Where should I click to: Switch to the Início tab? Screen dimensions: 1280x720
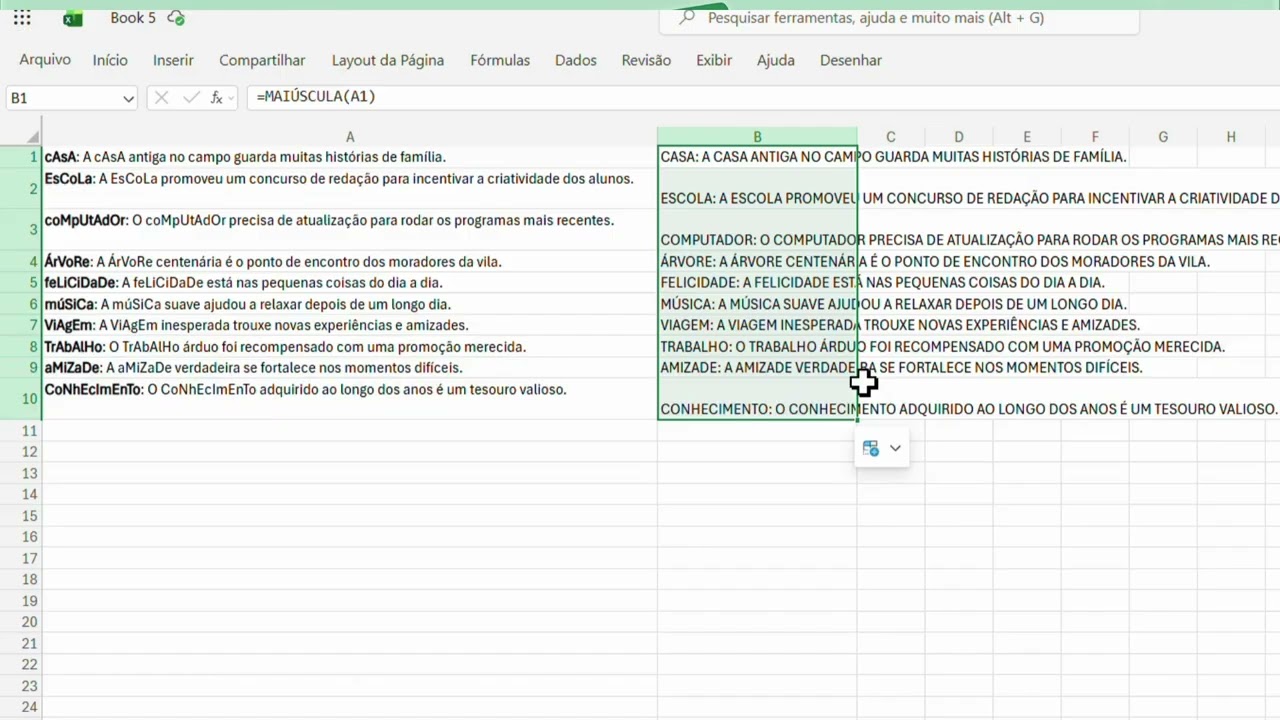click(x=110, y=60)
